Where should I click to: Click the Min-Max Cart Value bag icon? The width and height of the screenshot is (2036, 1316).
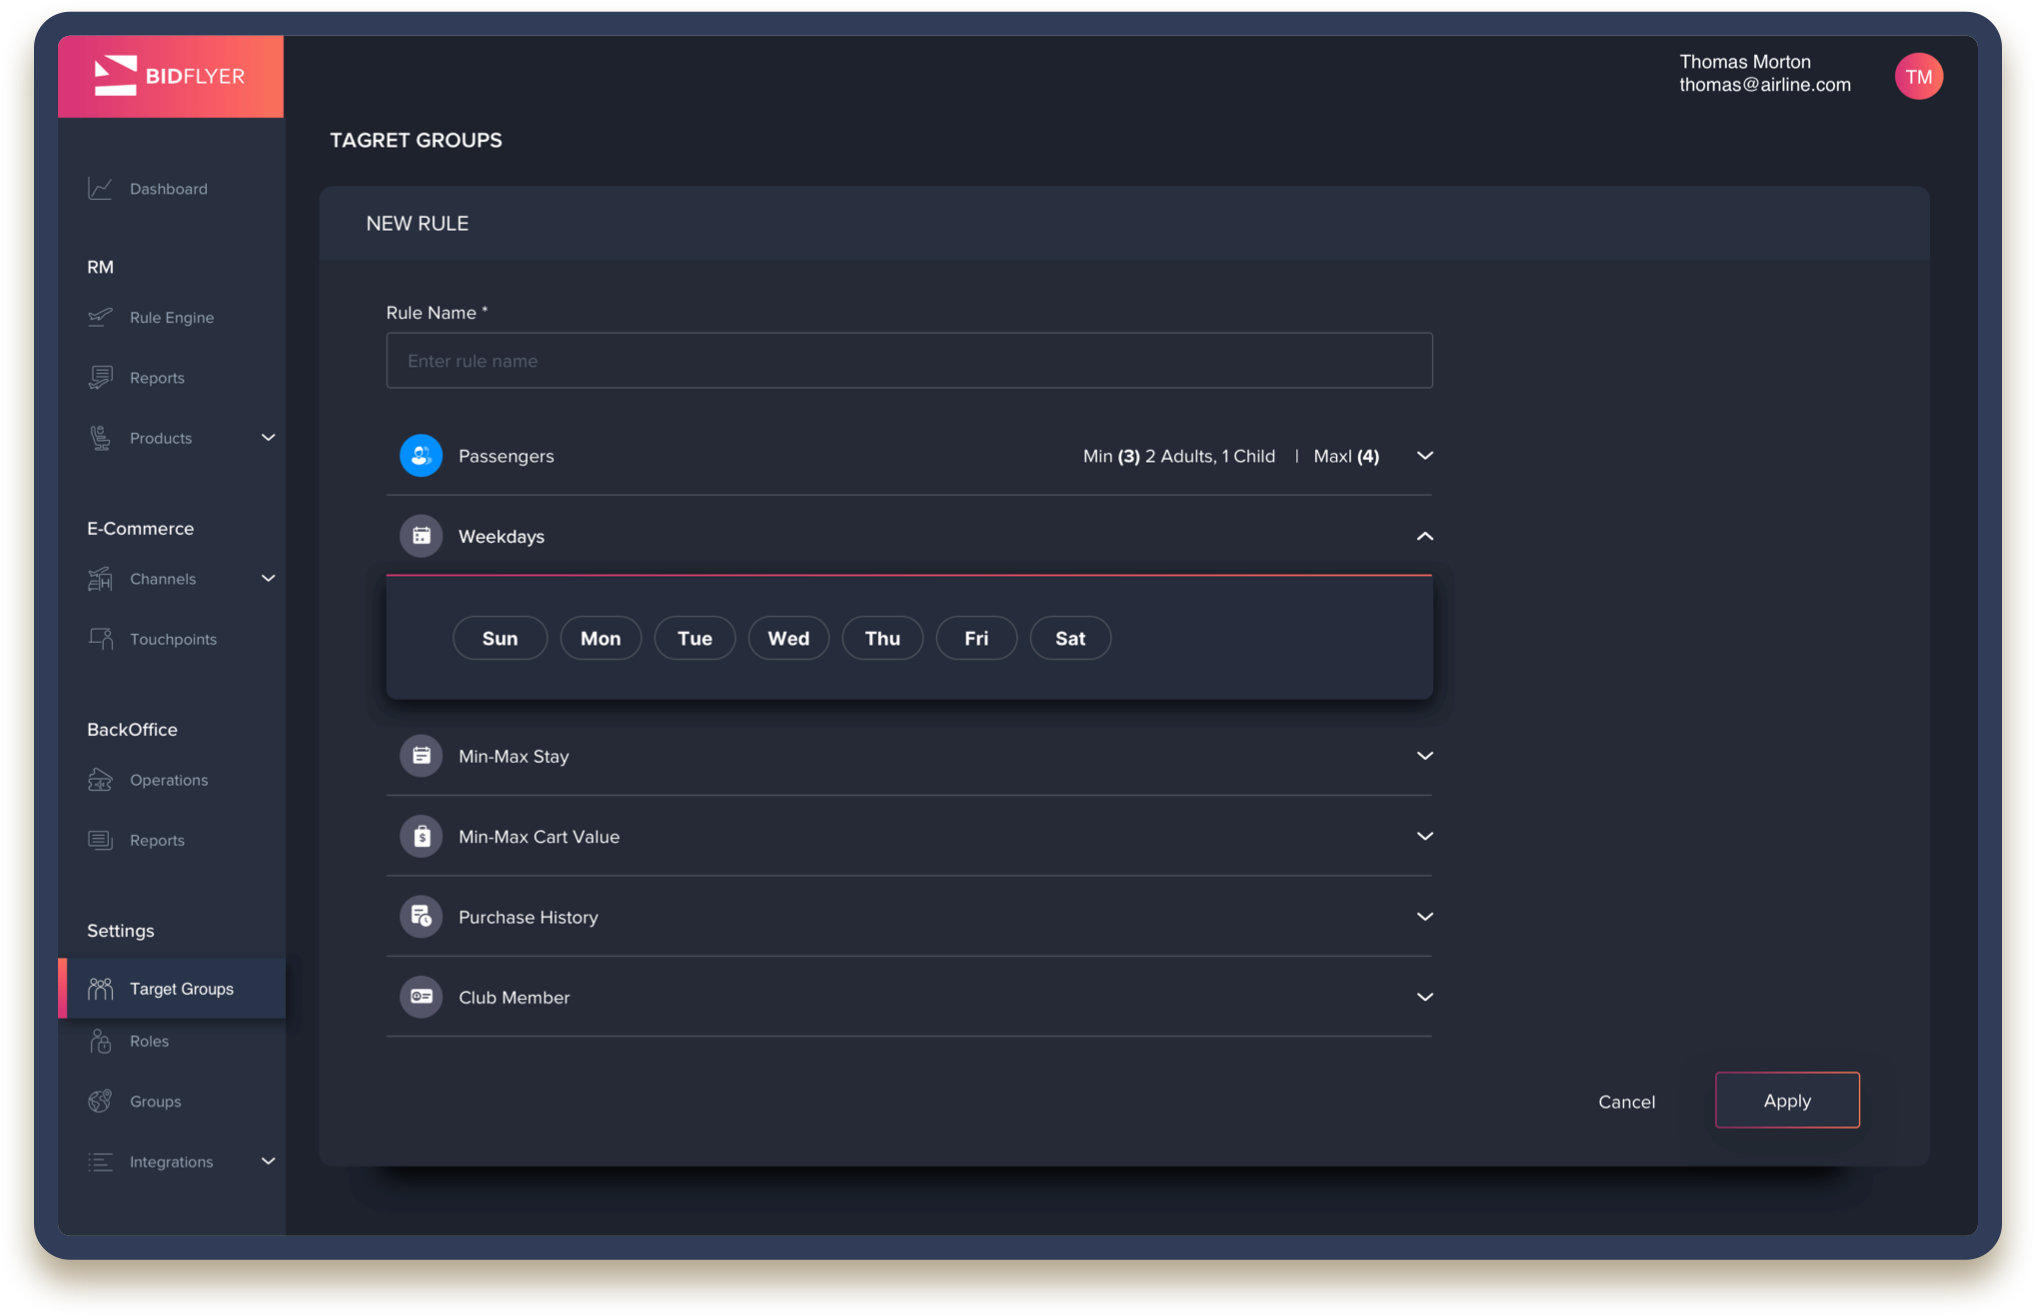coord(421,837)
